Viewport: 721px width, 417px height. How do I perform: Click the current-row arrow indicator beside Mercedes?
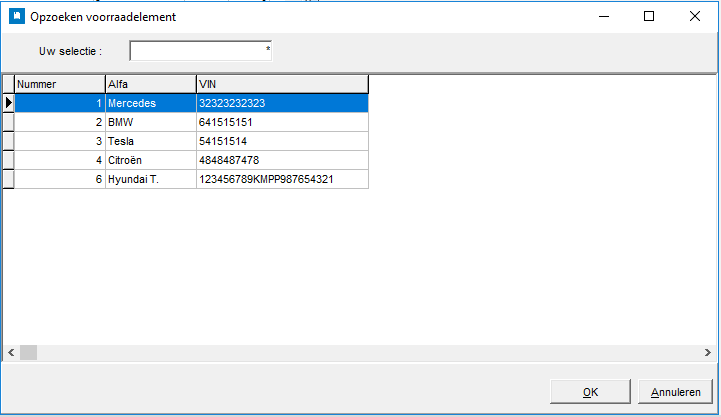coord(9,102)
